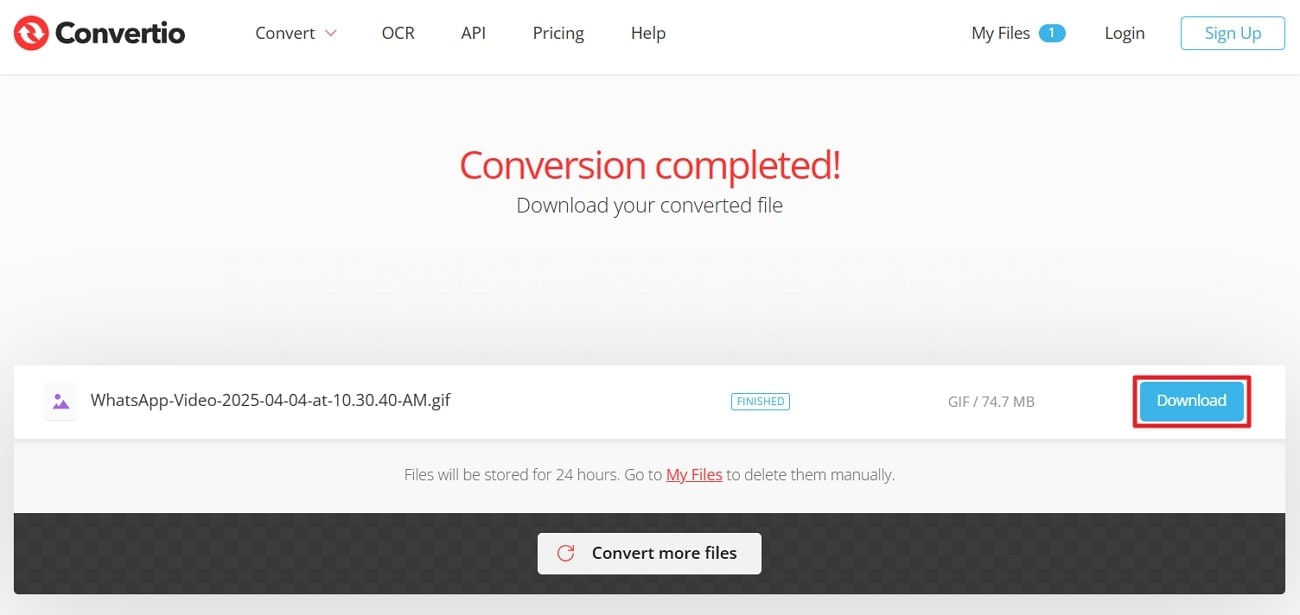
Task: Expand the Convert dropdown menu
Action: coord(296,33)
